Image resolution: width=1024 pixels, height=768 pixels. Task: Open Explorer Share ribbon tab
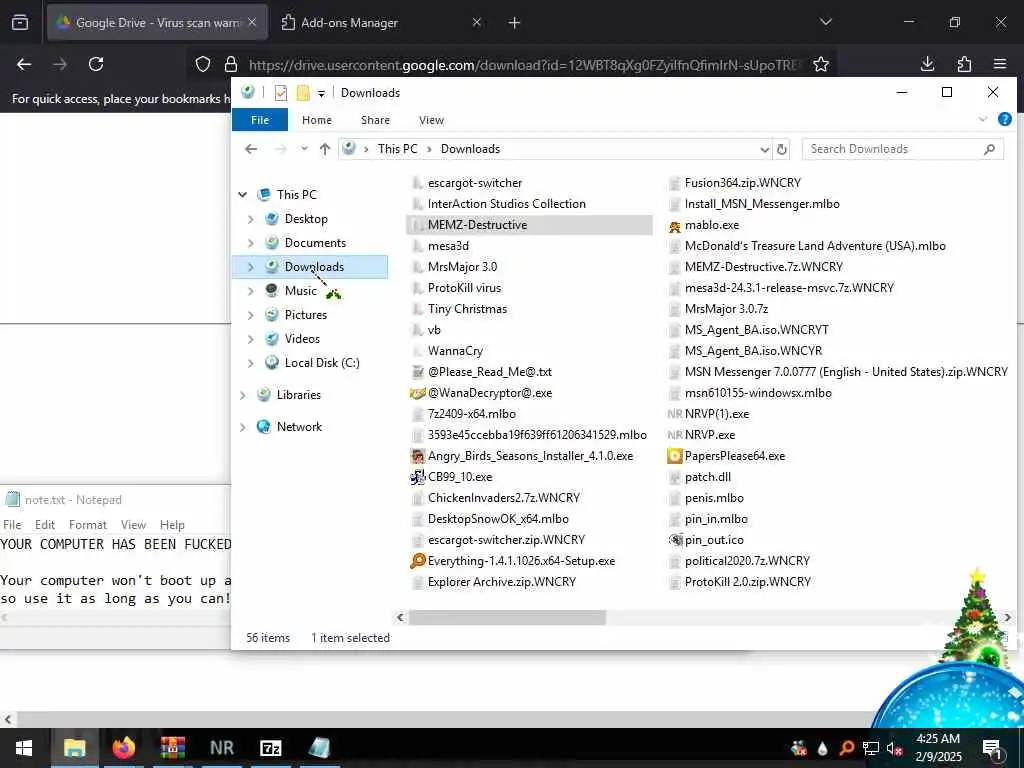click(376, 120)
